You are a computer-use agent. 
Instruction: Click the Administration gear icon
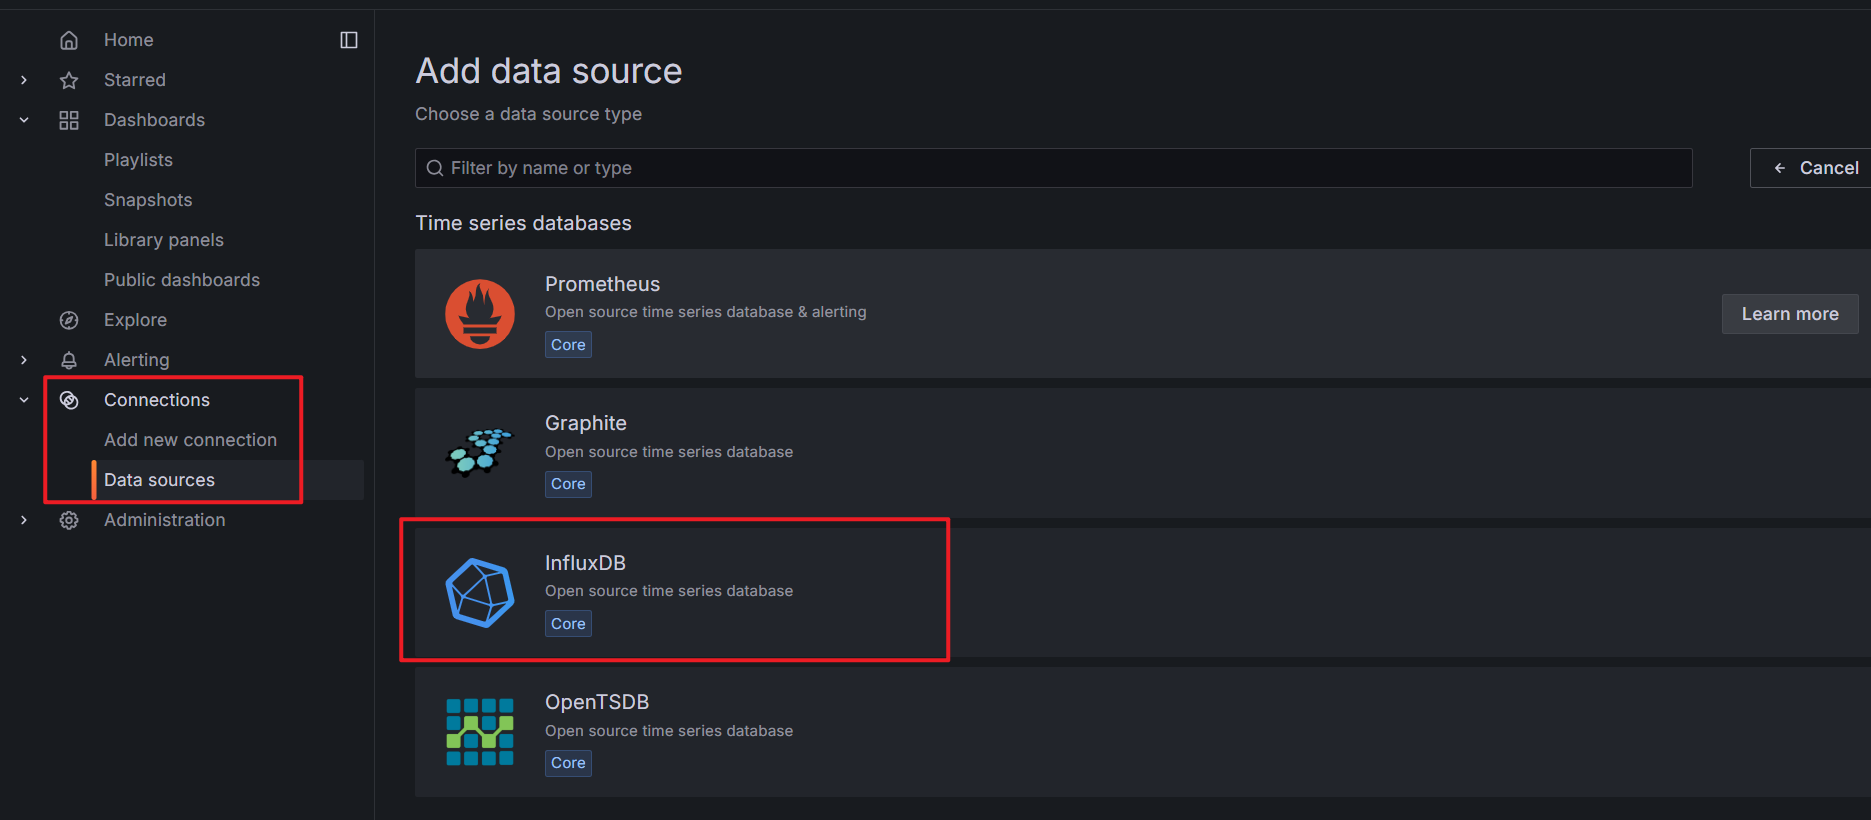click(x=69, y=520)
